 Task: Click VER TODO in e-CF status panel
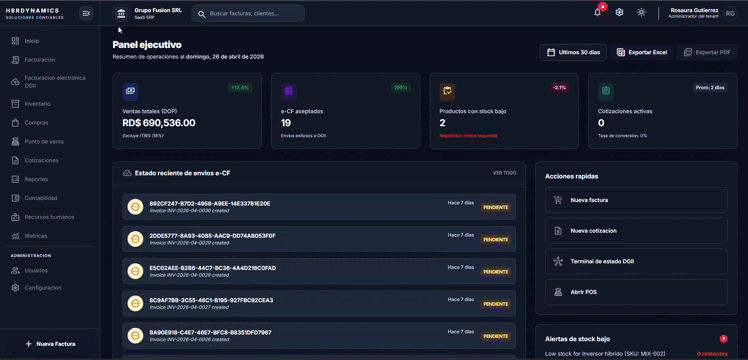504,173
